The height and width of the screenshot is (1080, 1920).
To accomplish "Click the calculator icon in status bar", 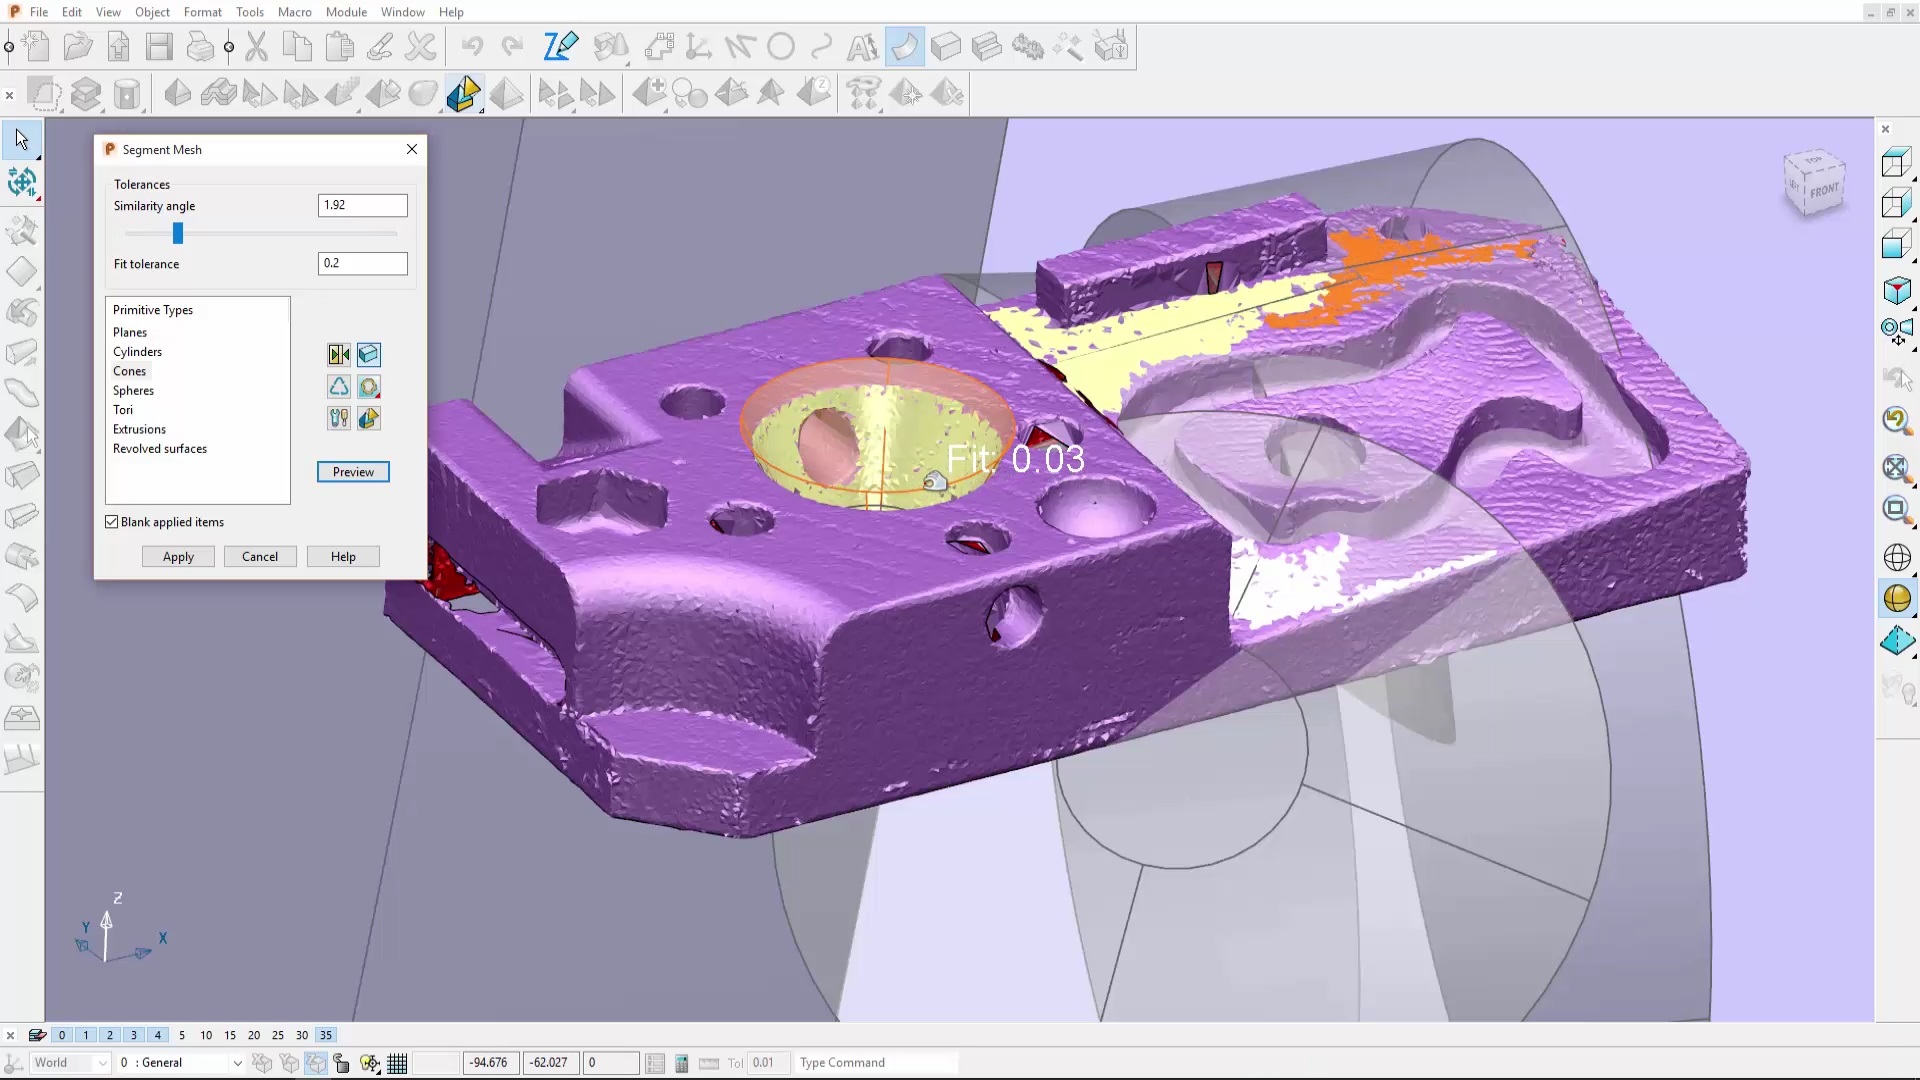I will tap(682, 1063).
